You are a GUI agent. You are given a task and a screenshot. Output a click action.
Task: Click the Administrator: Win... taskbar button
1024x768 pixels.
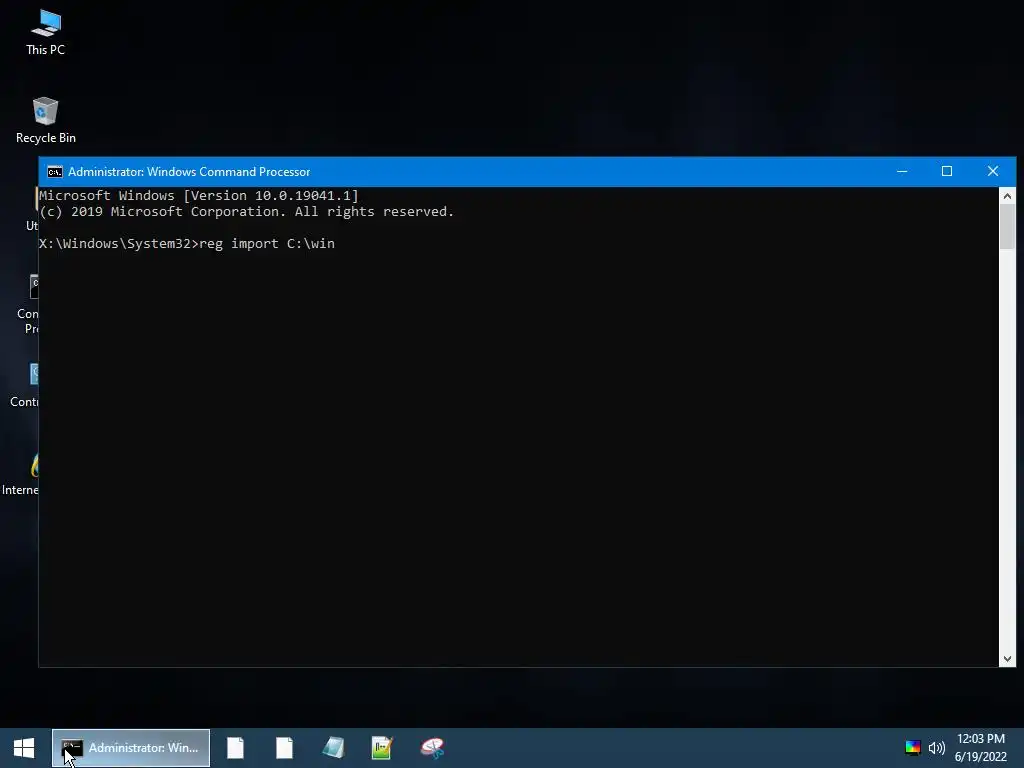[131, 748]
